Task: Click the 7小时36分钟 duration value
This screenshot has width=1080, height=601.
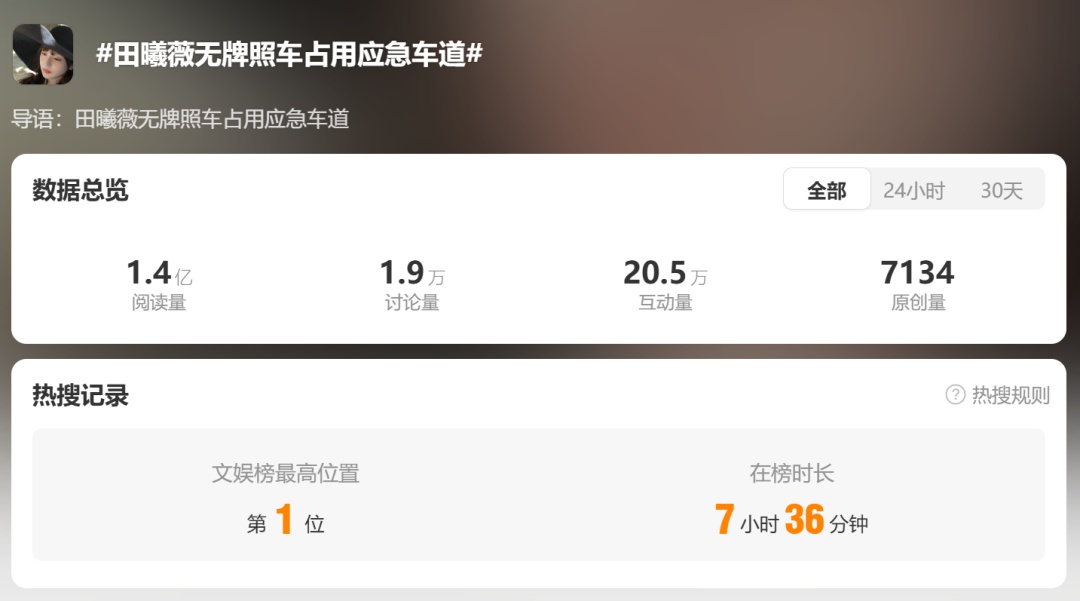Action: (791, 520)
